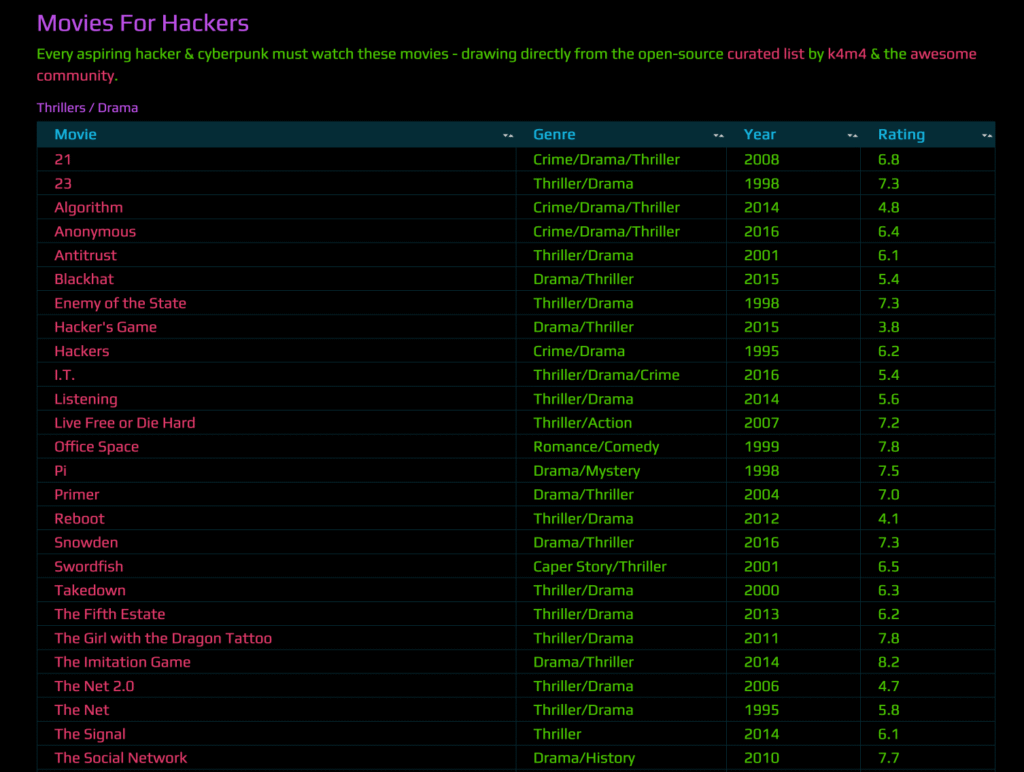Sort table by Movie header label

pyautogui.click(x=75, y=134)
